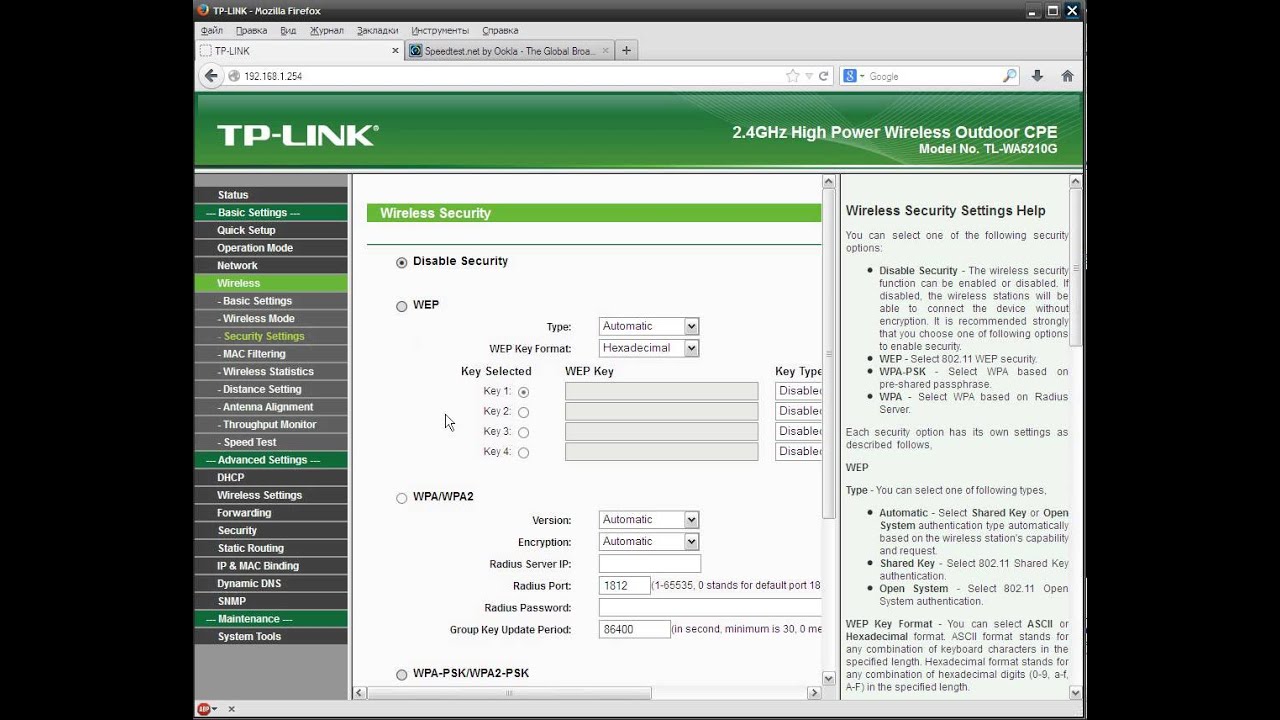The height and width of the screenshot is (720, 1280).
Task: Open the MAC Filtering submenu item
Action: (253, 354)
